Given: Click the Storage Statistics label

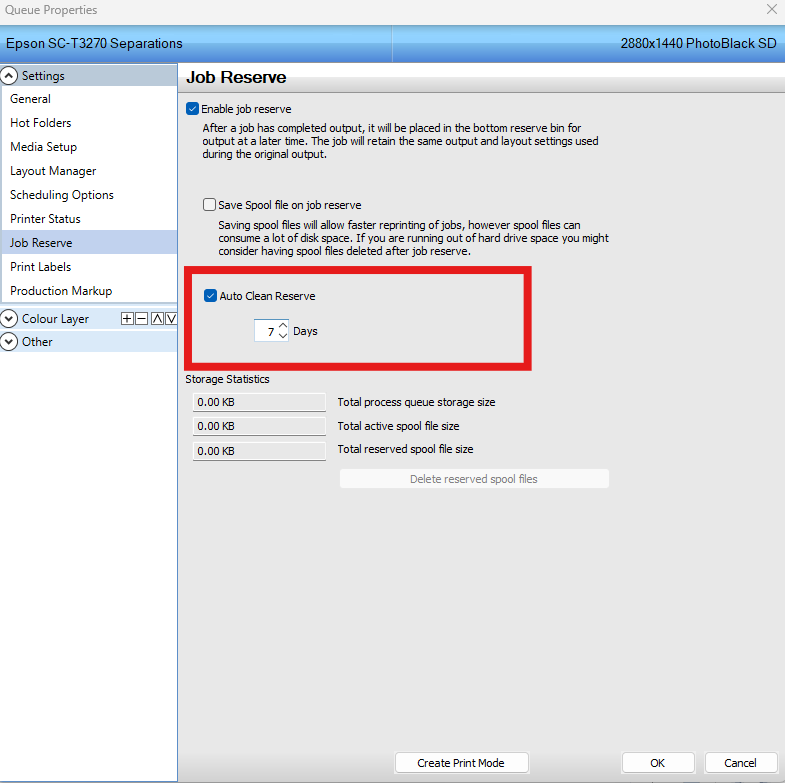Looking at the screenshot, I should [227, 379].
